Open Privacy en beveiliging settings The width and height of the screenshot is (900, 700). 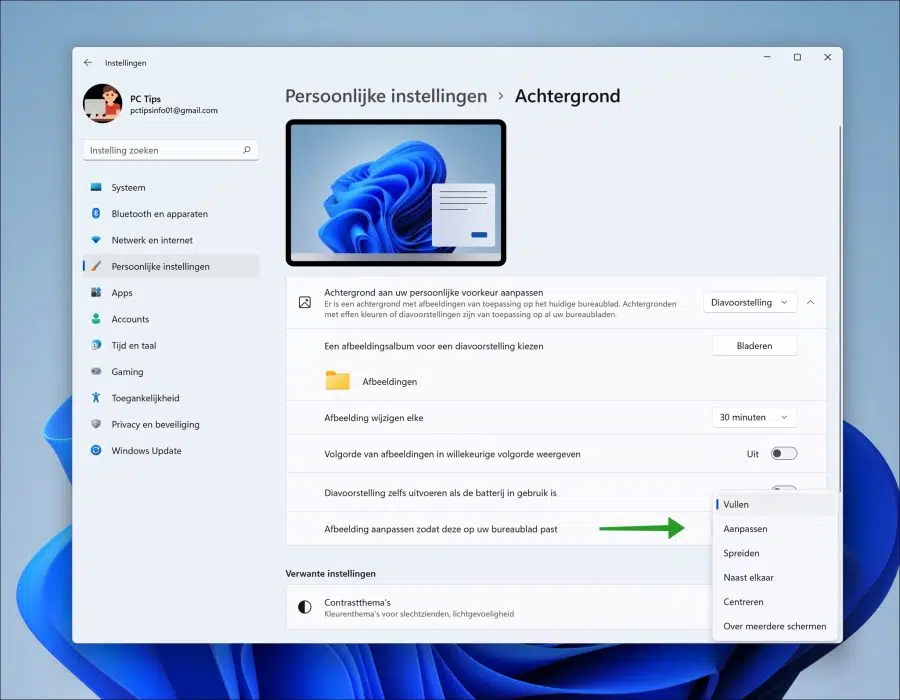[171, 425]
